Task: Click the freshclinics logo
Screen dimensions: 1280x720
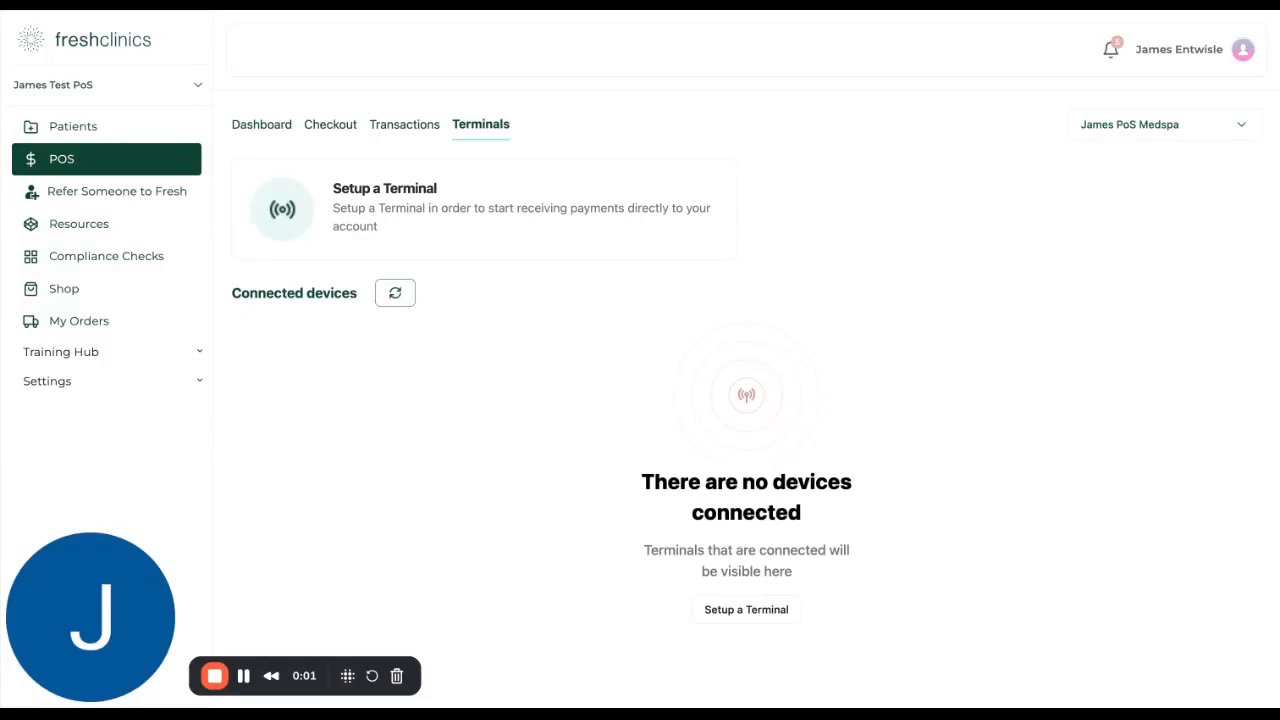Action: coord(85,40)
